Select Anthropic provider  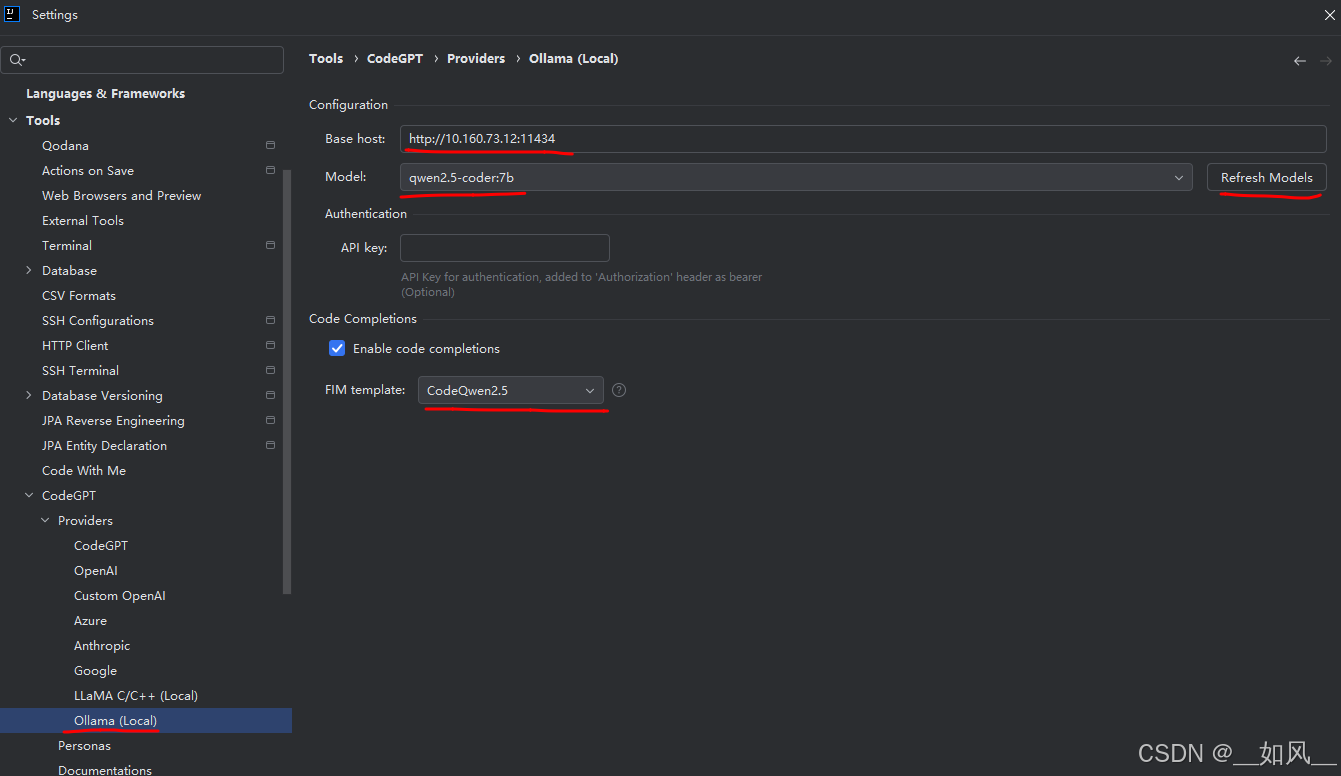102,645
